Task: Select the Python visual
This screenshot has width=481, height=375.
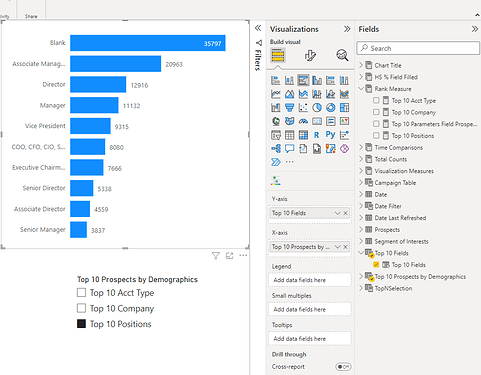Action: [330, 135]
